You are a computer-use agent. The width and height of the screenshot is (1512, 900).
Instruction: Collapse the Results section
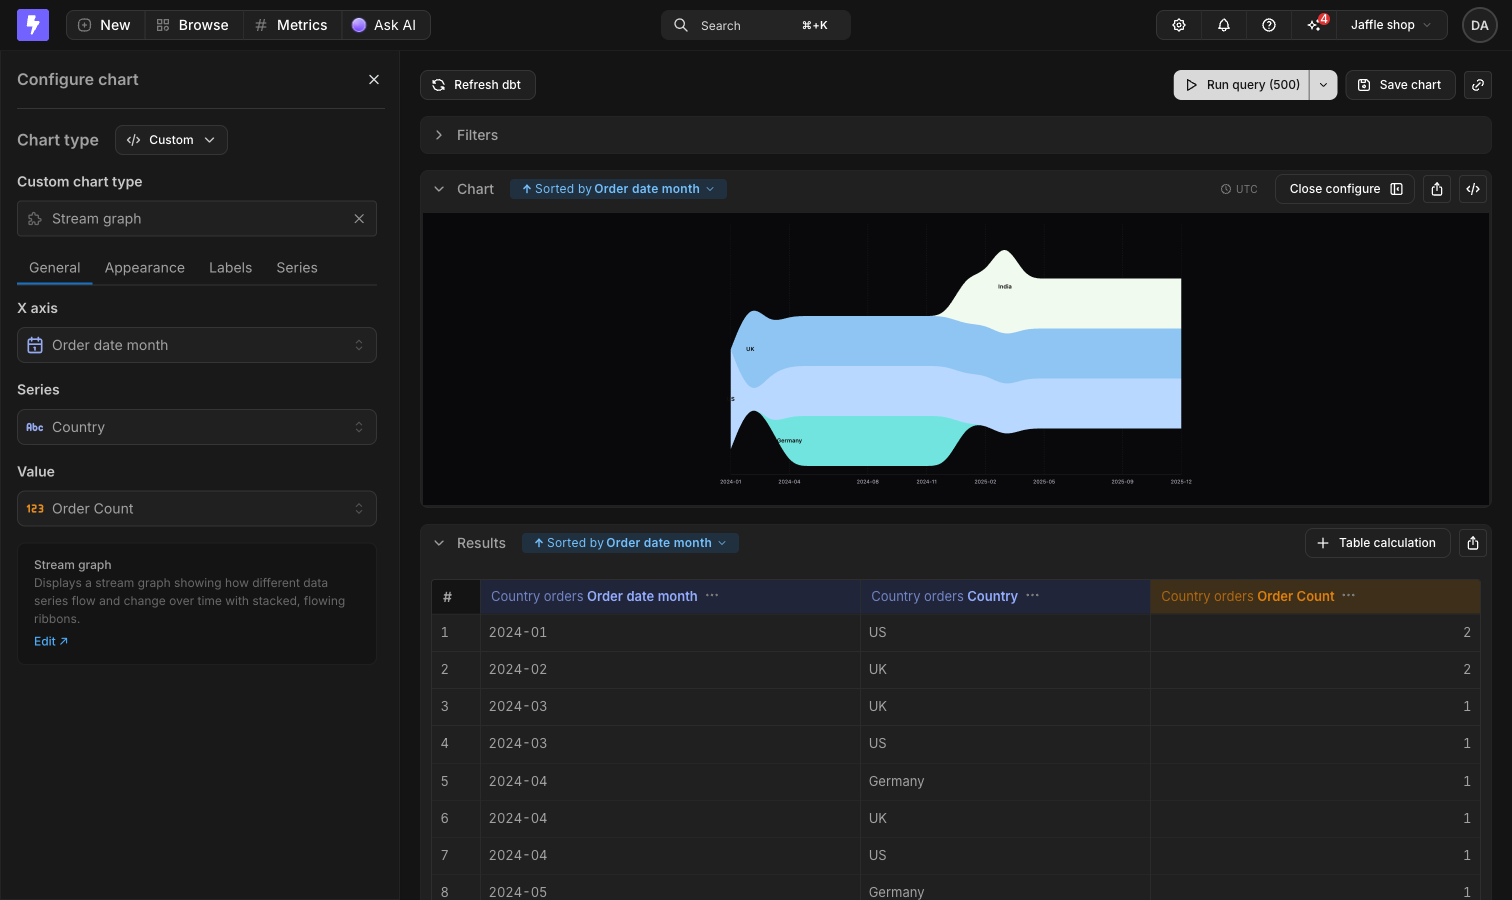click(x=439, y=543)
